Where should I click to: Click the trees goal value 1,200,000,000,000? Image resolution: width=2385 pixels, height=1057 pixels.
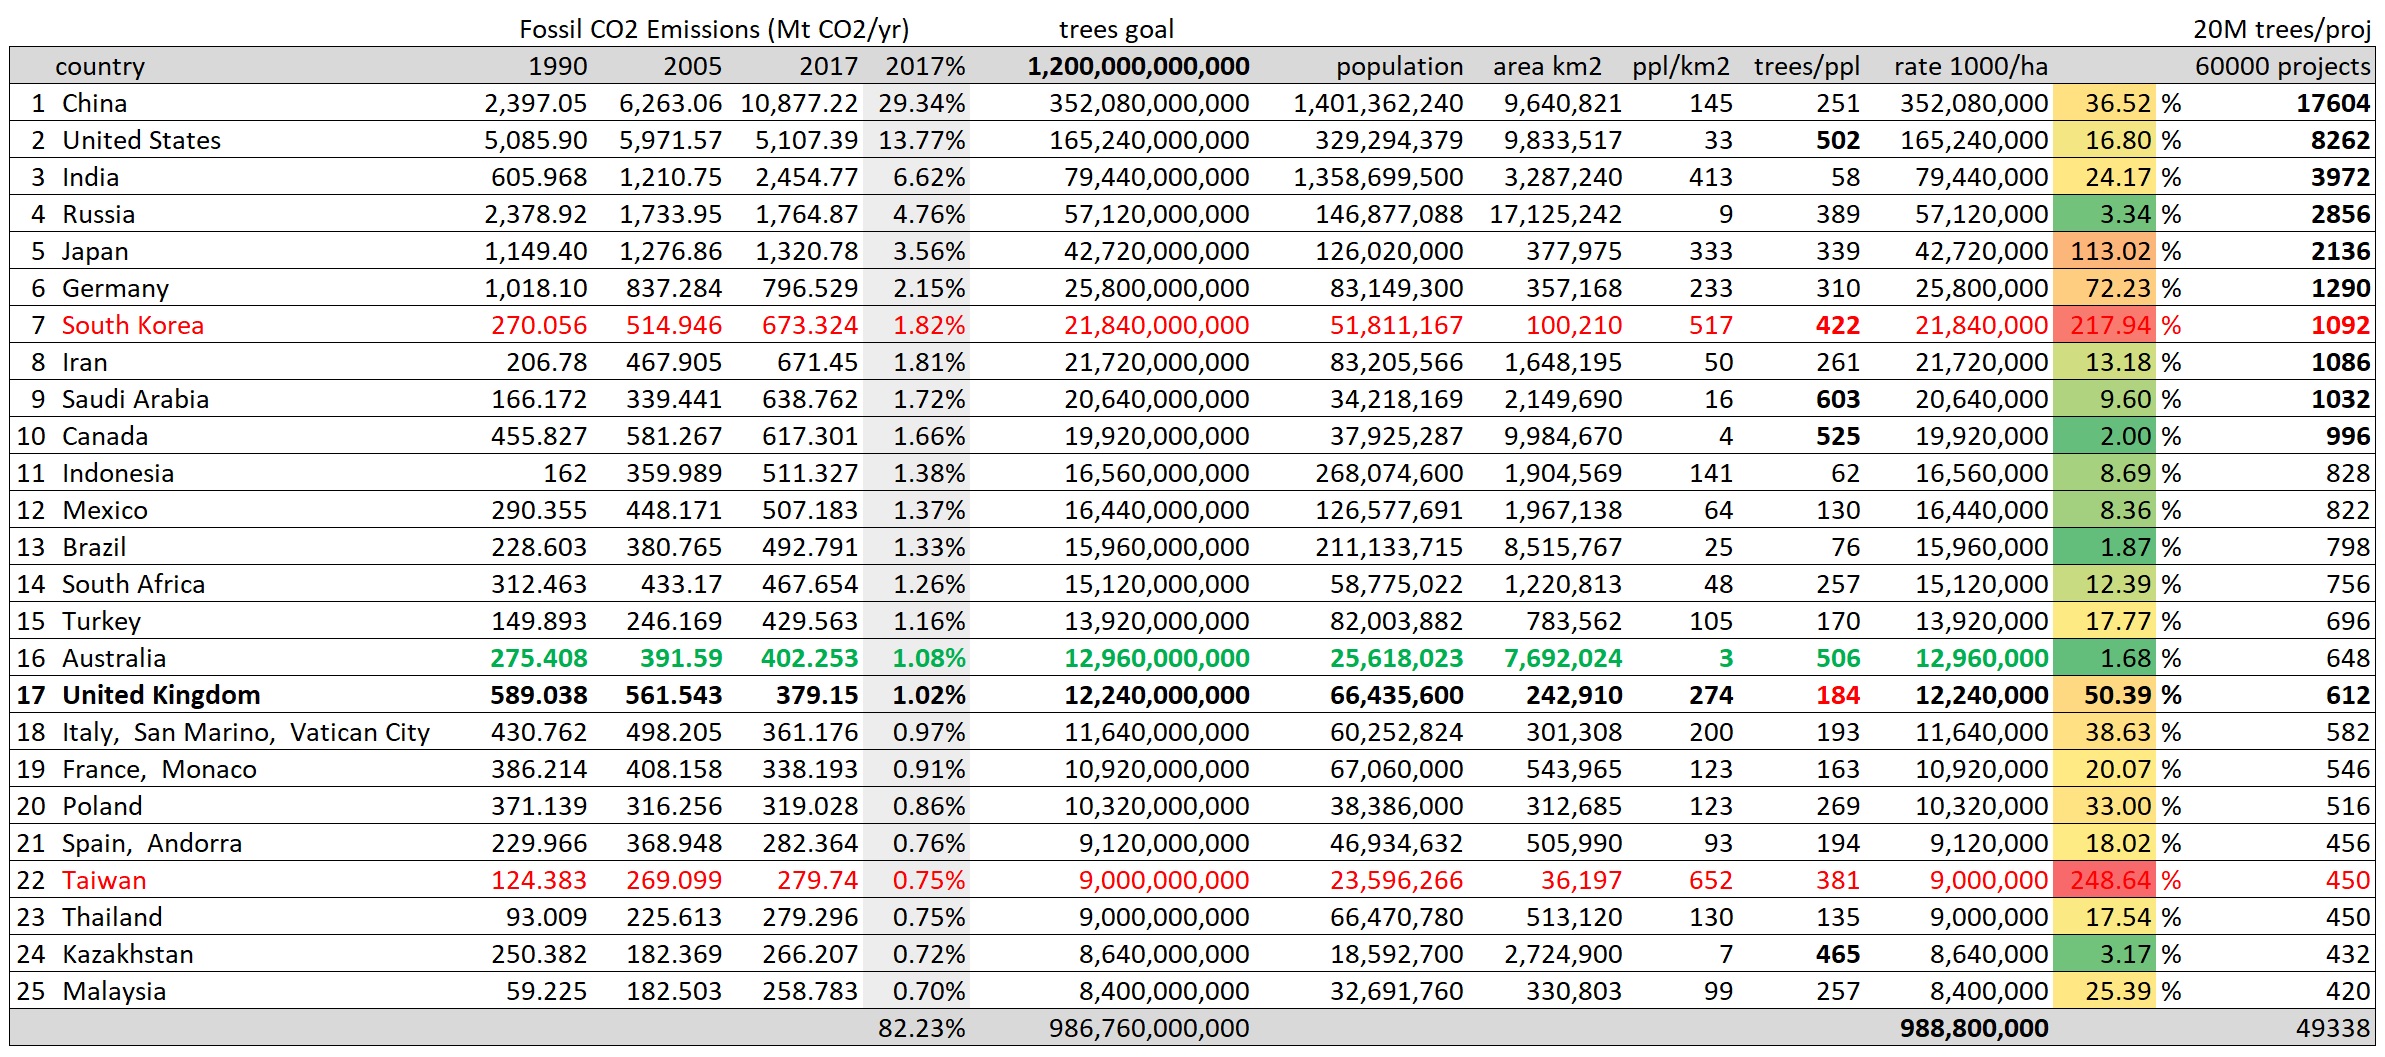(1138, 66)
